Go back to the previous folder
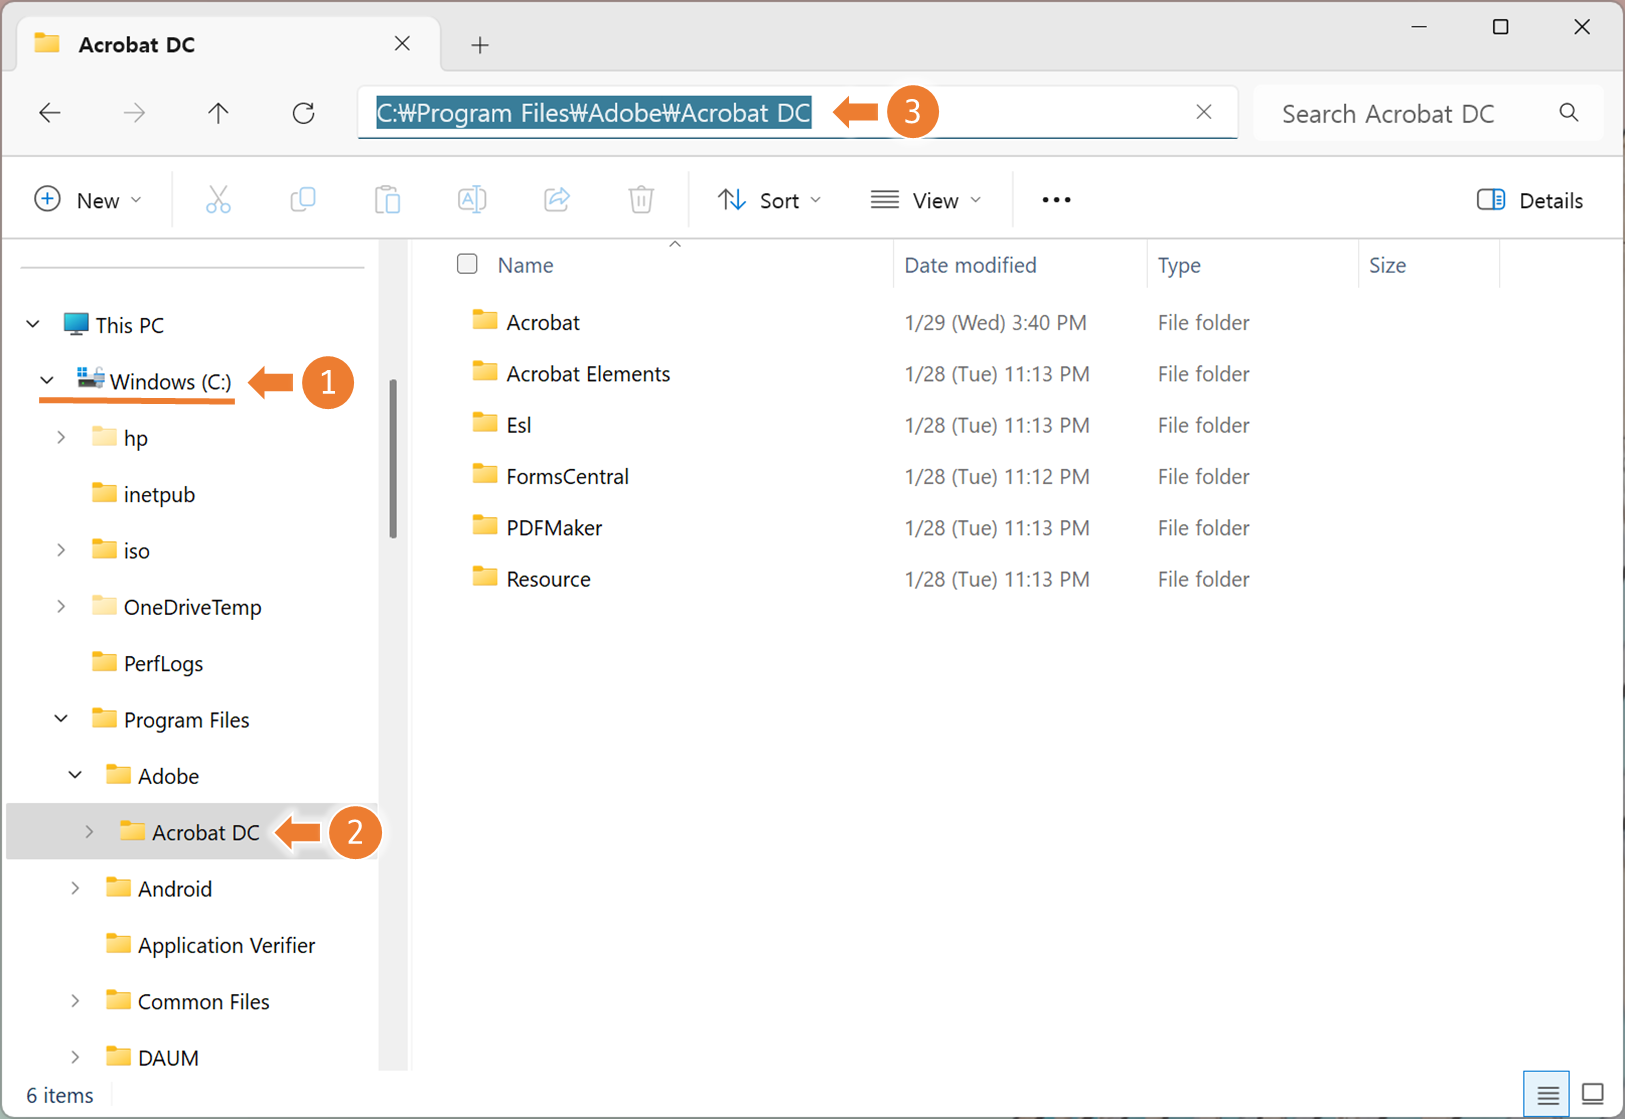Viewport: 1625px width, 1119px height. coord(49,113)
